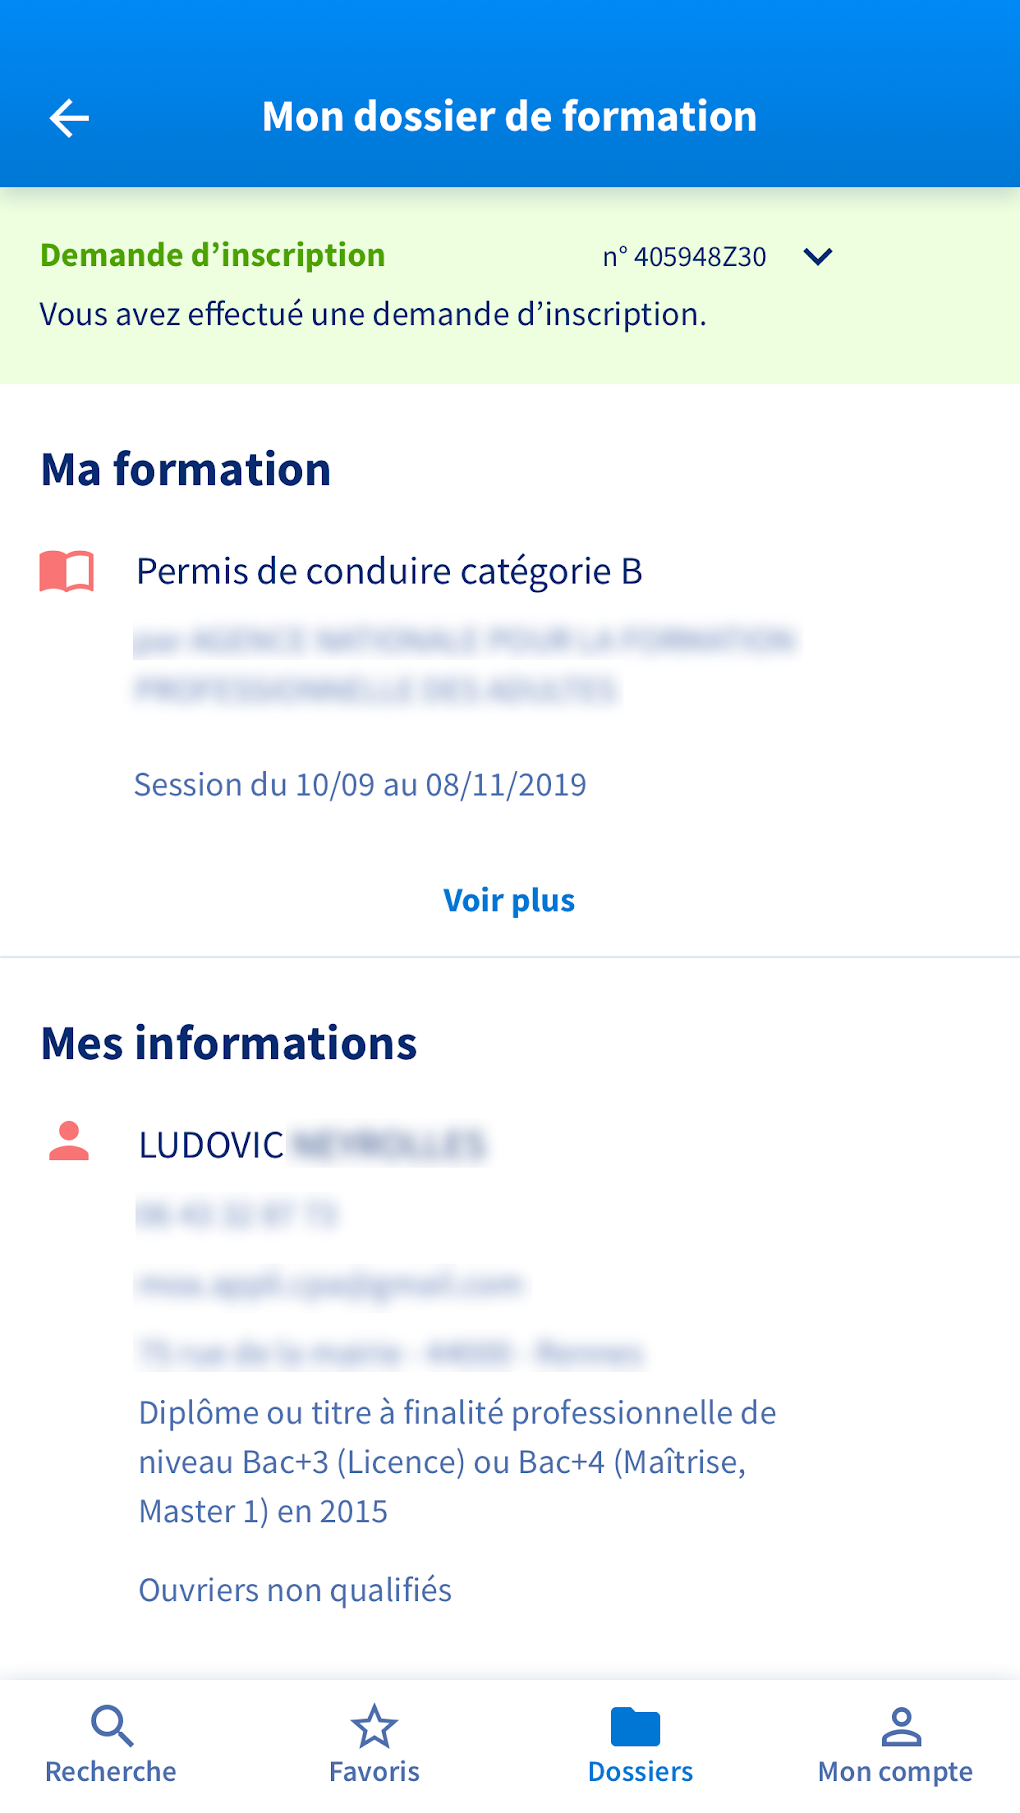Go to the Favoris tab label
Viewport: 1020px width, 1813px height.
374,1771
